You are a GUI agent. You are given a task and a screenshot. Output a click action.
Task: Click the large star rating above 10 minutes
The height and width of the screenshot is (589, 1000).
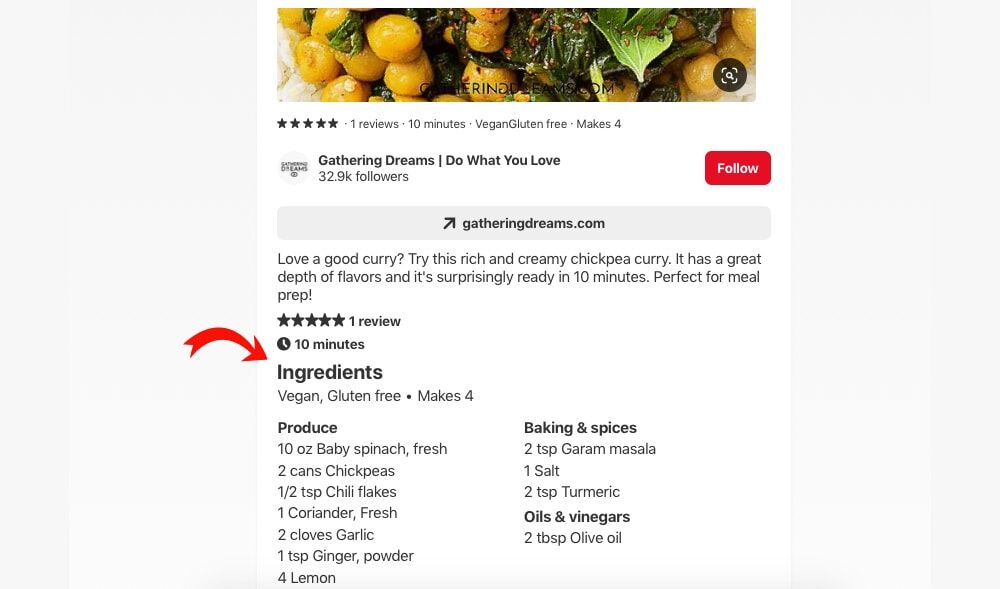click(x=311, y=321)
